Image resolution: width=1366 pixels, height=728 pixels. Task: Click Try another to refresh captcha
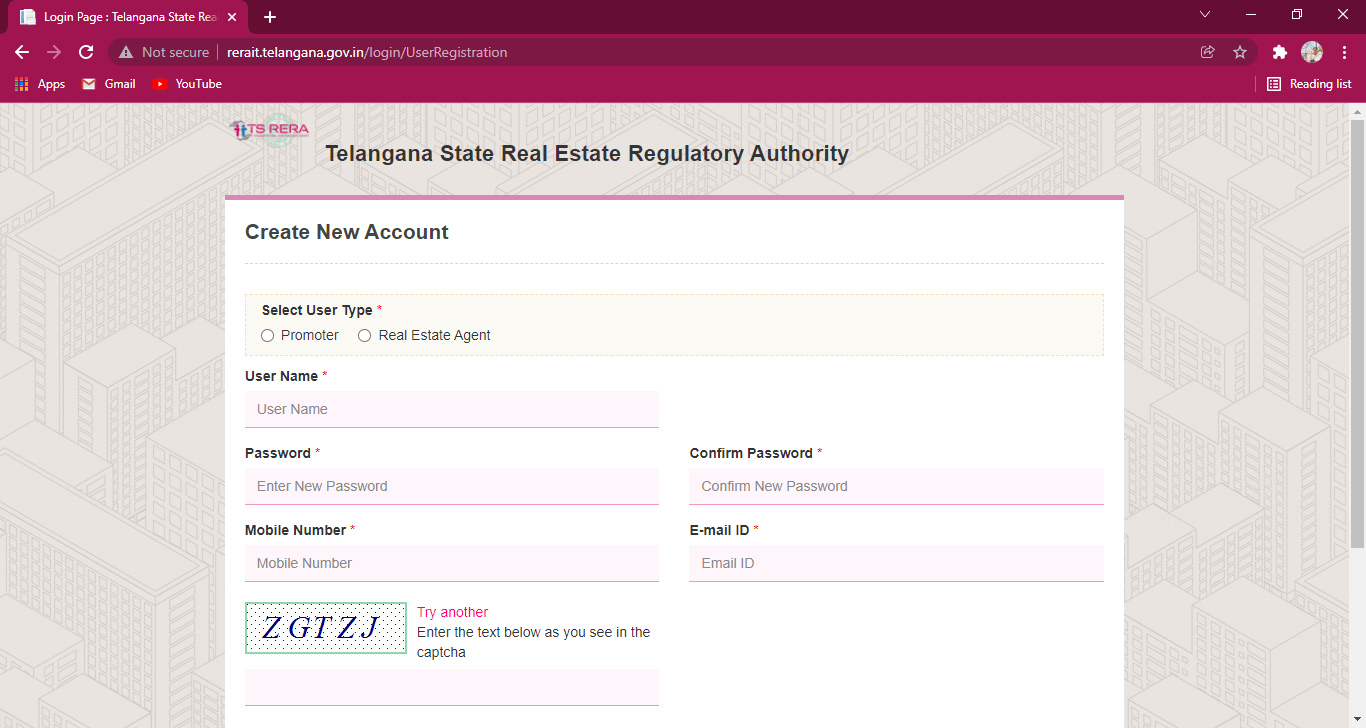pos(453,612)
